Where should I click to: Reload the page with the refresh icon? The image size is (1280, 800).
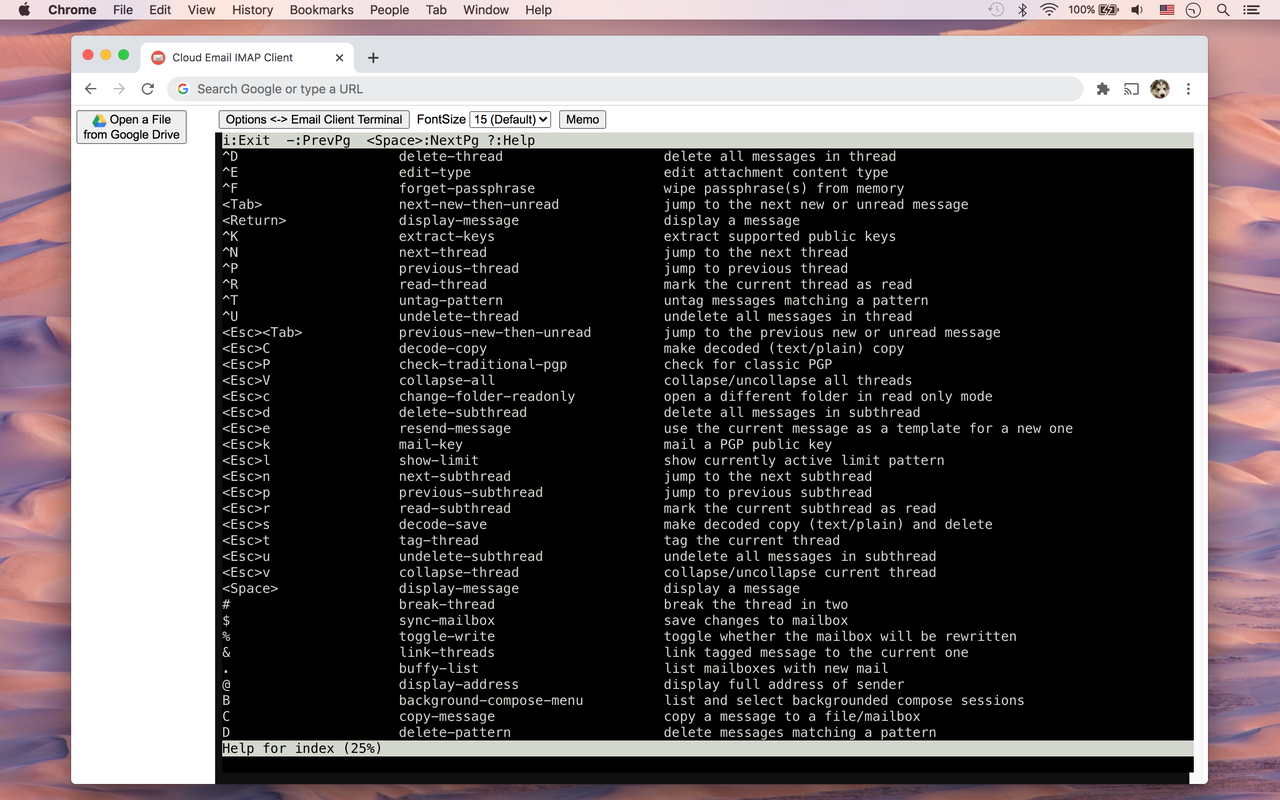(147, 89)
